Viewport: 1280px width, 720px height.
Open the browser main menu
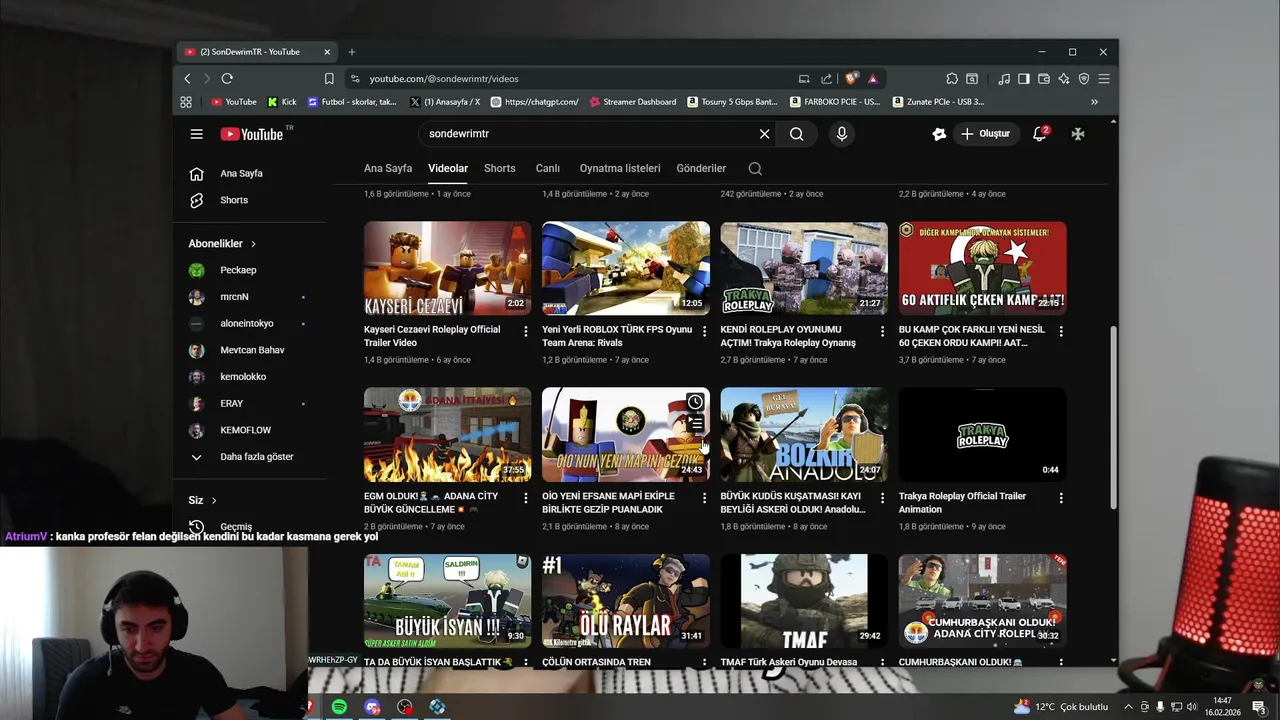[x=1104, y=79]
